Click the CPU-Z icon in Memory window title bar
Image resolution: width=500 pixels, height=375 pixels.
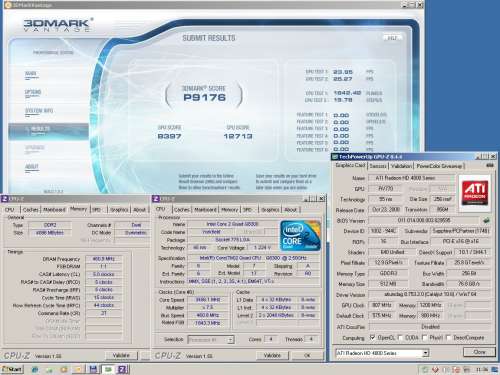tap(5, 199)
